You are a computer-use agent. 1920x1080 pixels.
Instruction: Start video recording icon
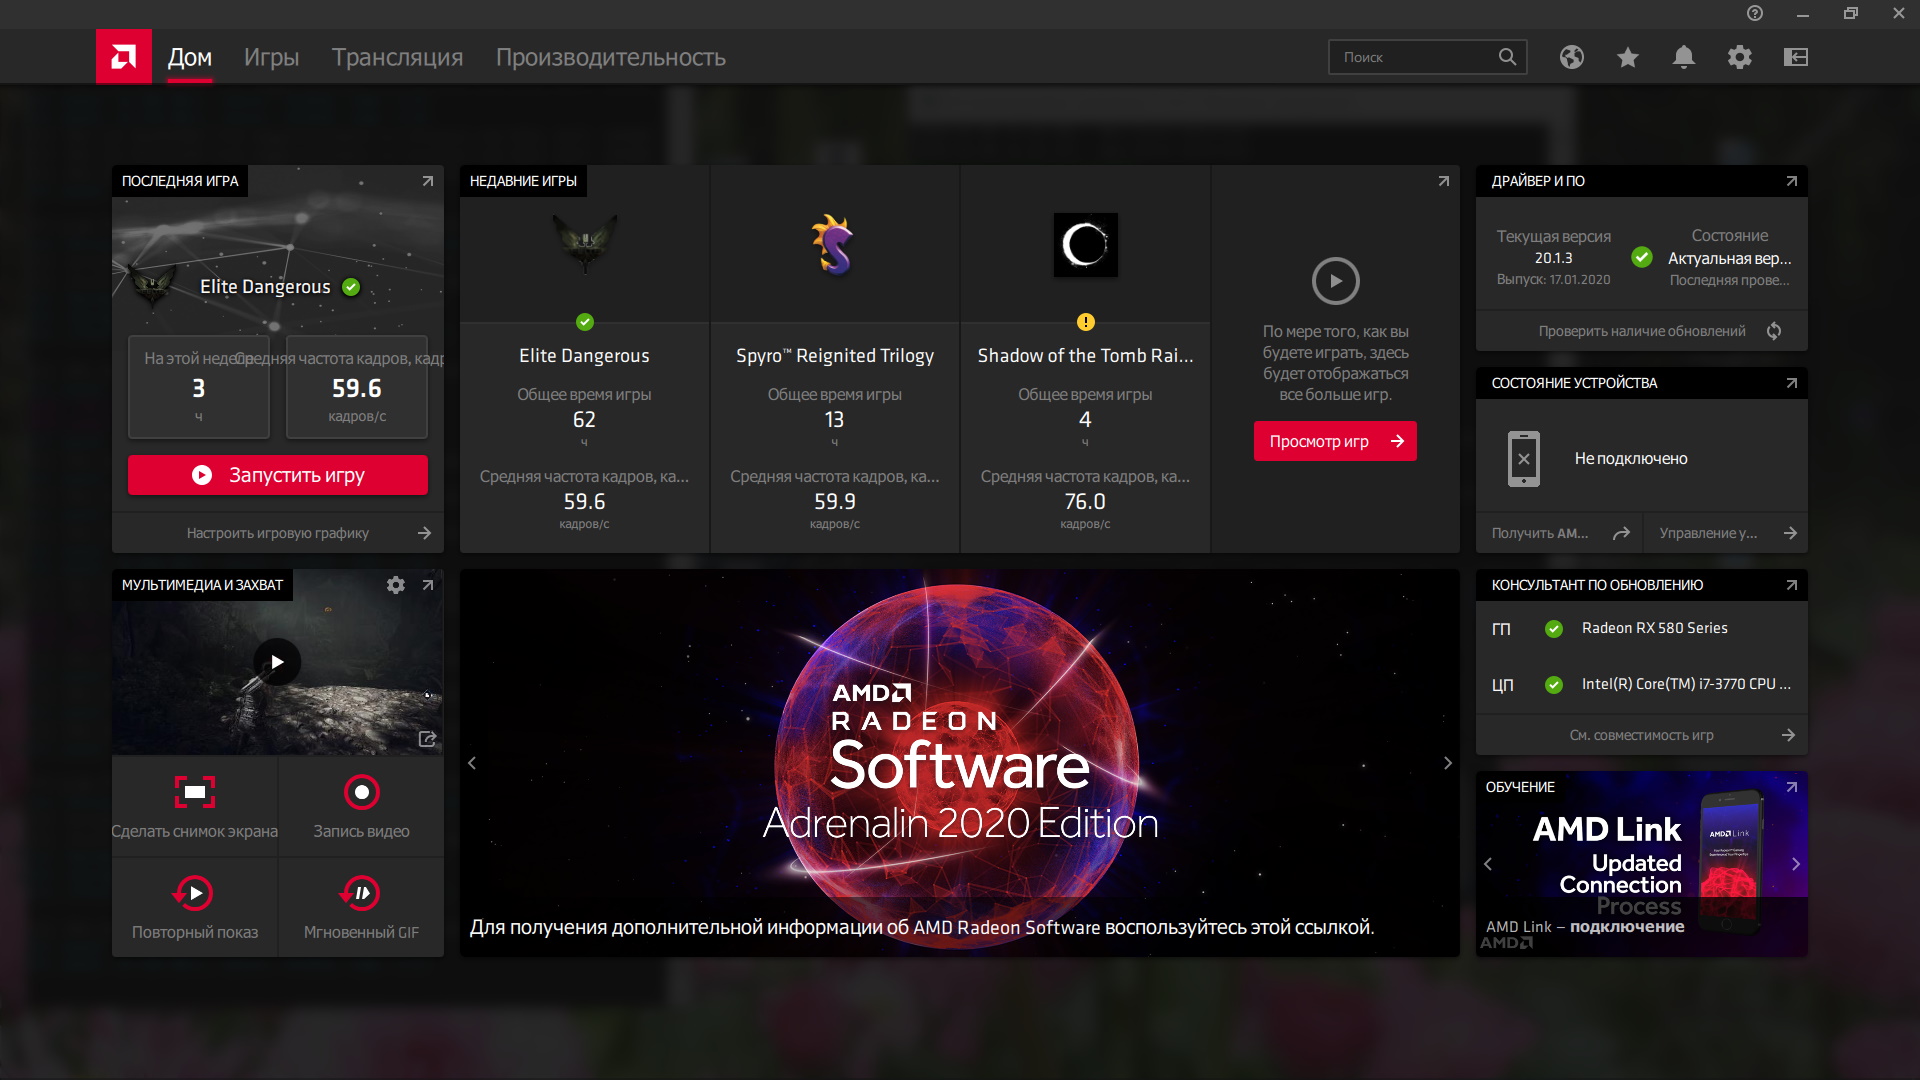361,792
